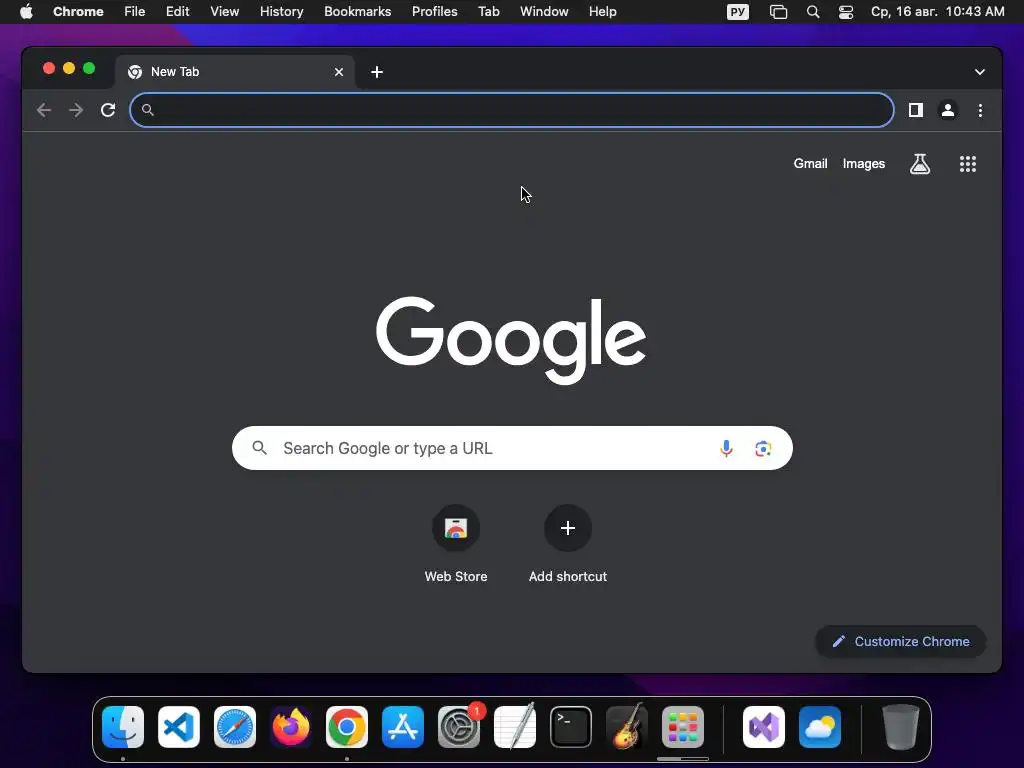This screenshot has height=768, width=1024.
Task: Open the View menu
Action: 224,12
